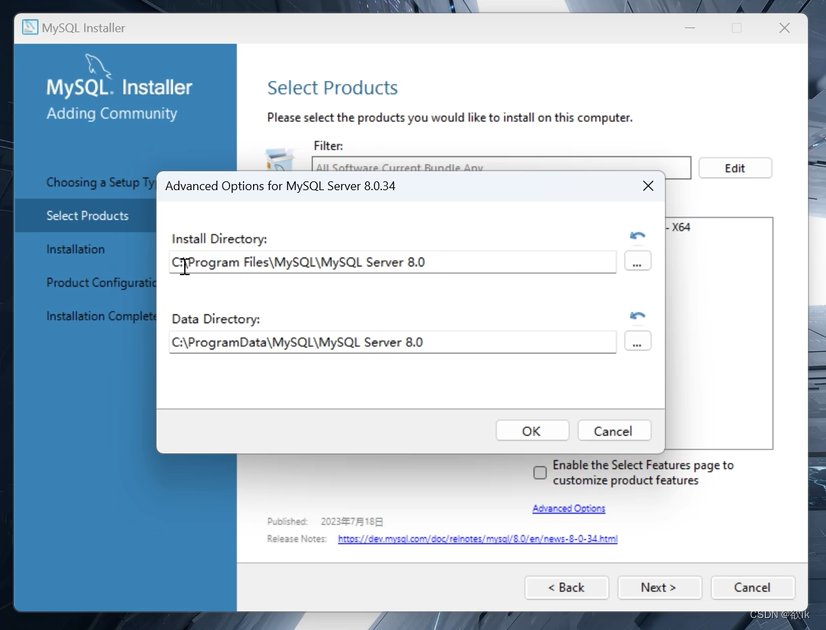Click the 'Select Products' heading
Image resolution: width=826 pixels, height=630 pixels.
pos(332,88)
